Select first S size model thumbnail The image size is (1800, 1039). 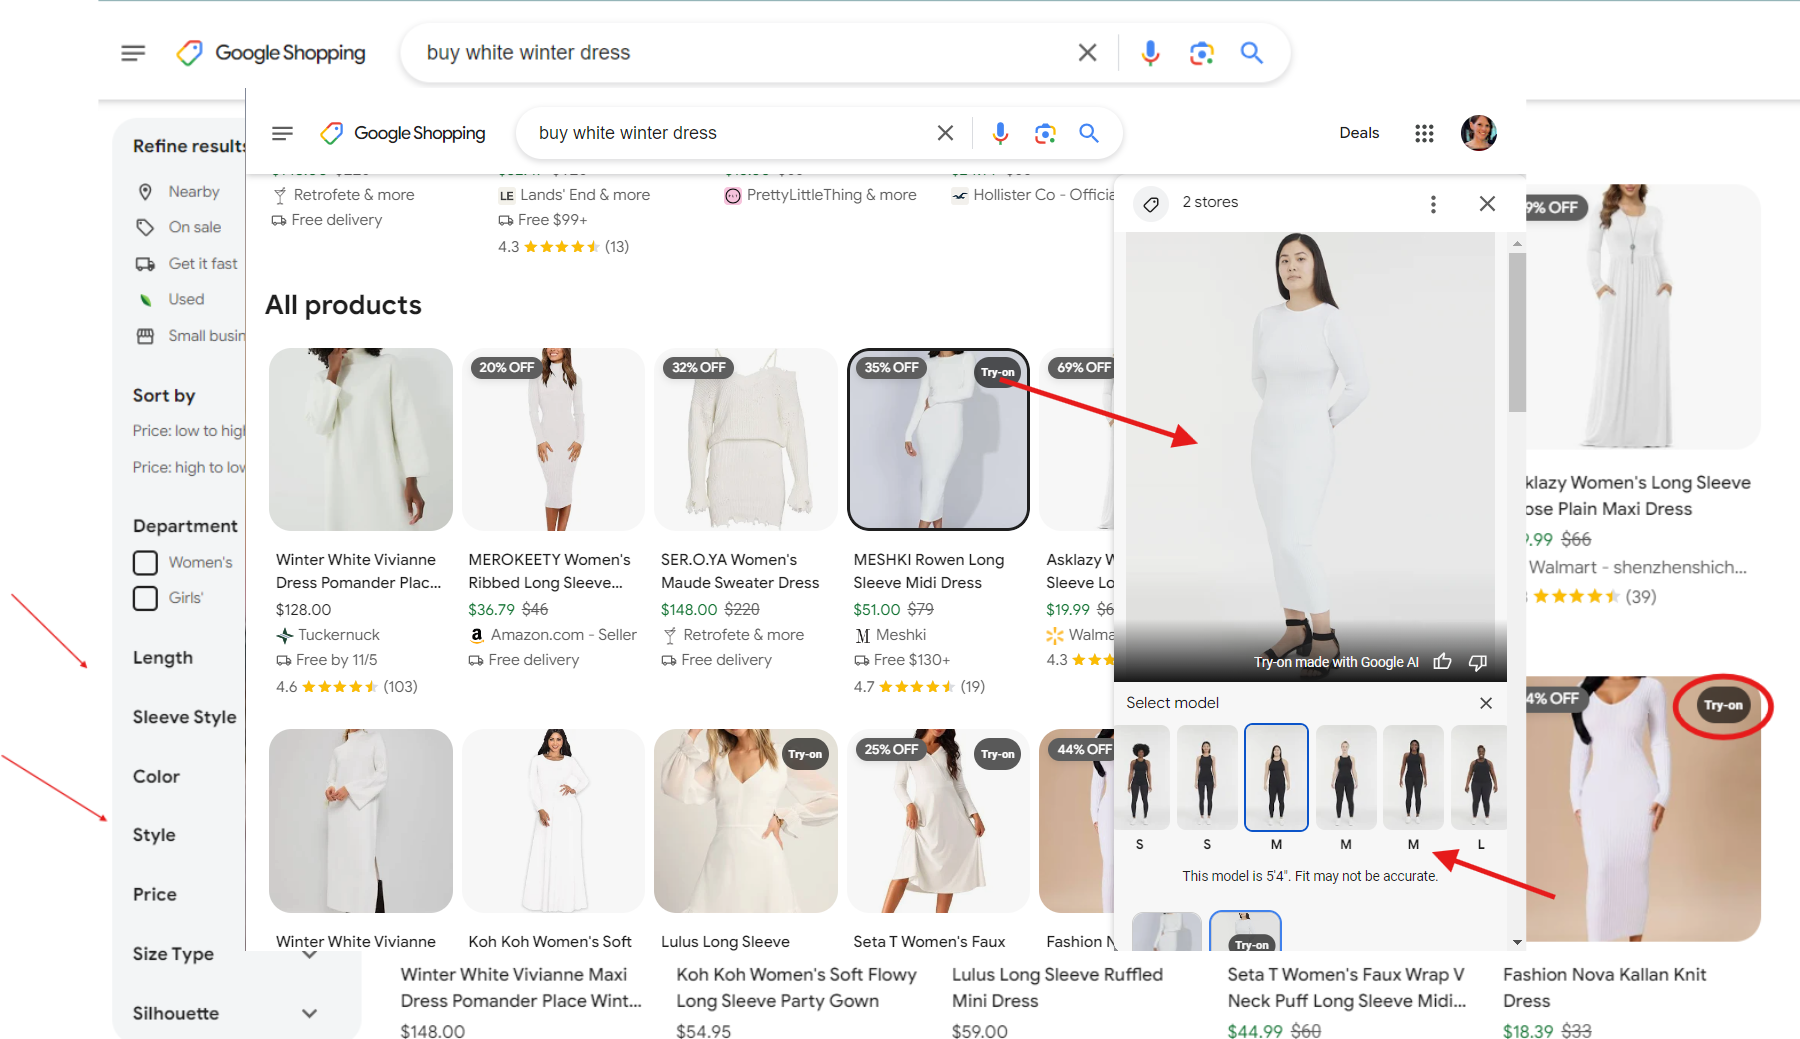tap(1140, 778)
